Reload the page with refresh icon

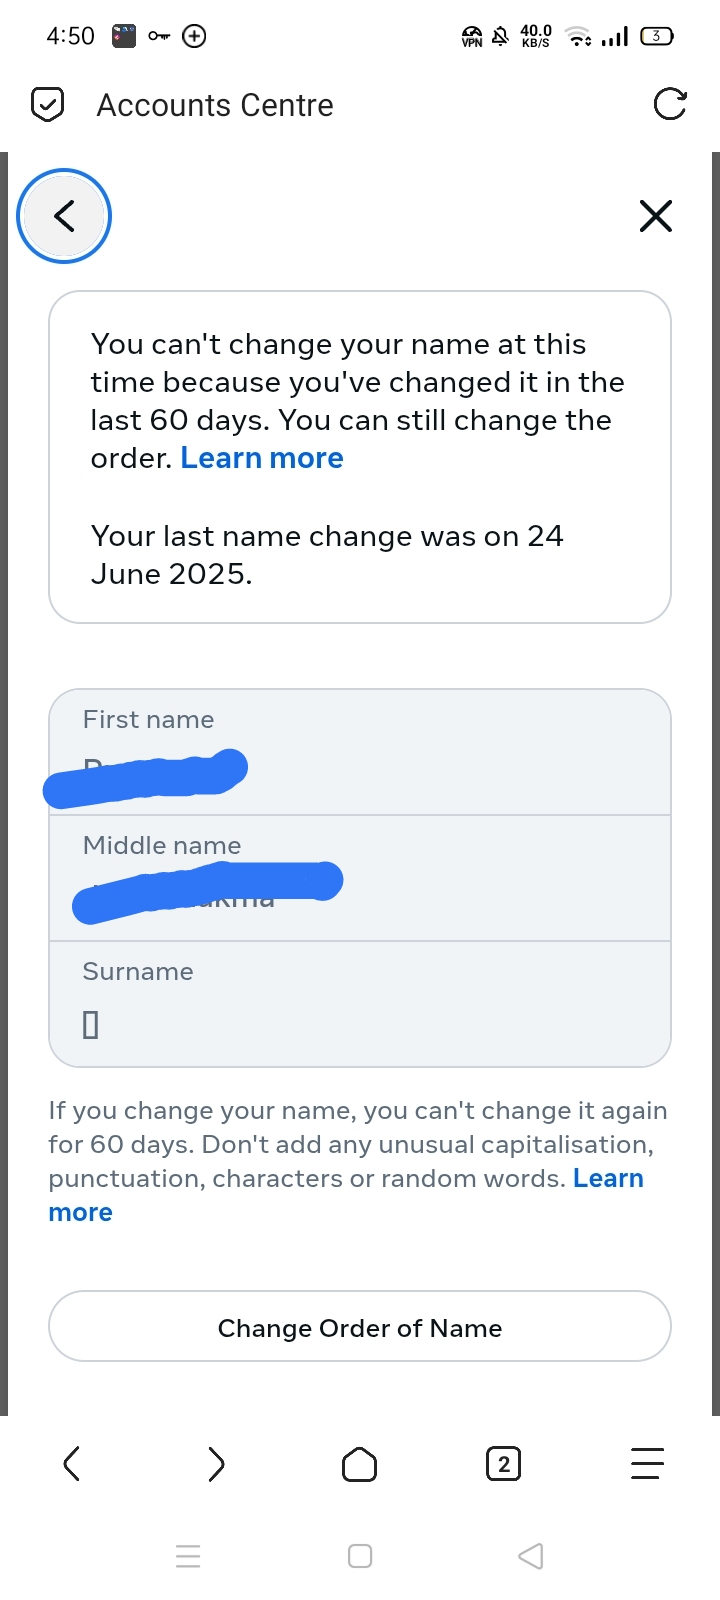(669, 104)
